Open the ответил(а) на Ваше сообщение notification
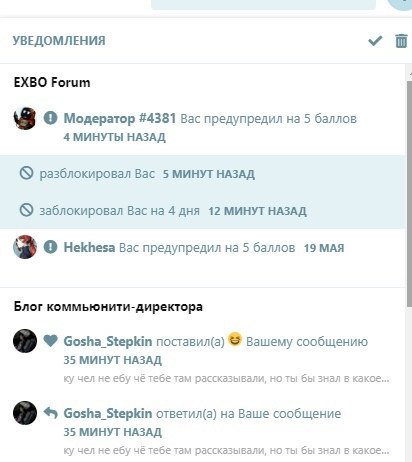Viewport: 412px width, 462px height. [203, 431]
